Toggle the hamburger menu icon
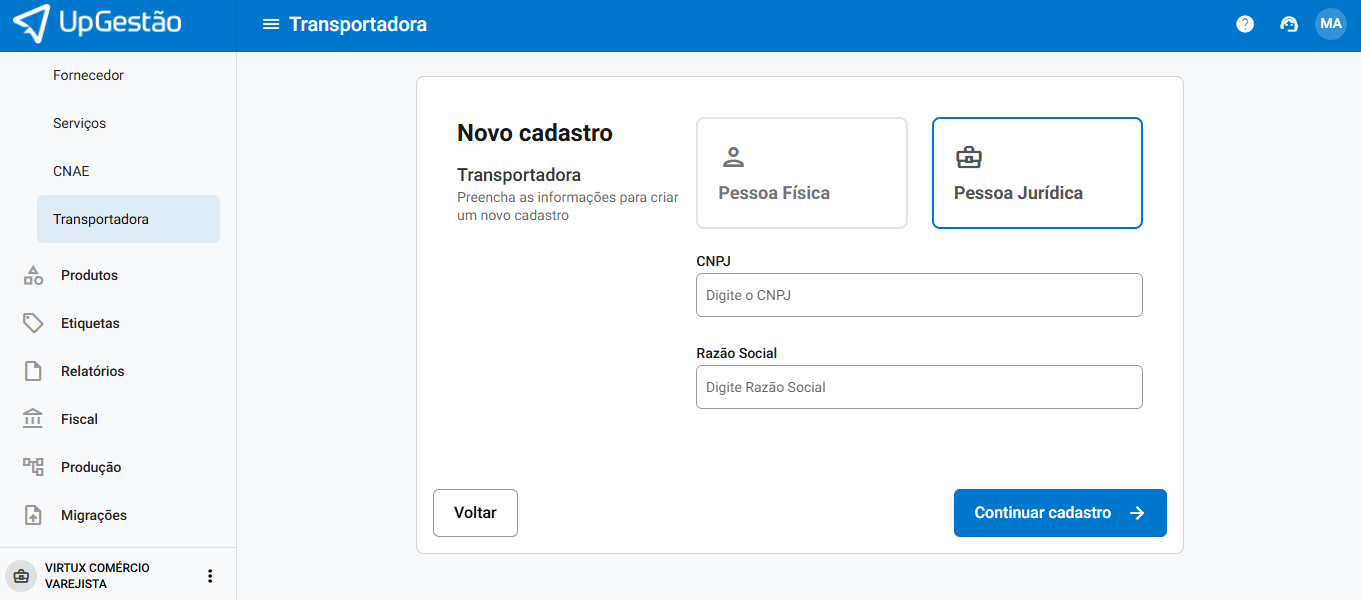The image size is (1361, 600). (270, 24)
